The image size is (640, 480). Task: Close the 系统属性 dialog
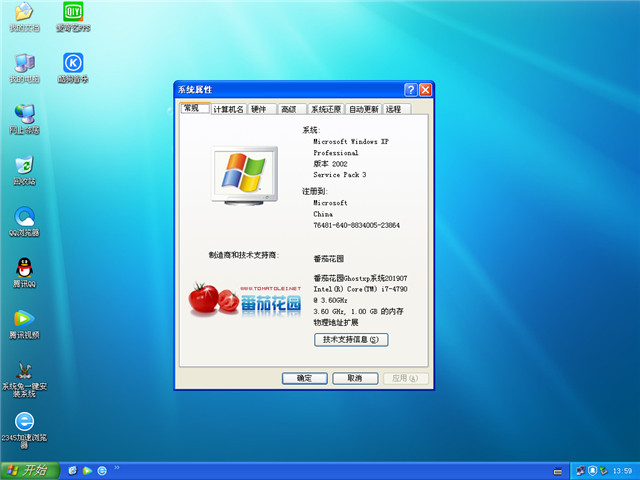pos(425,90)
